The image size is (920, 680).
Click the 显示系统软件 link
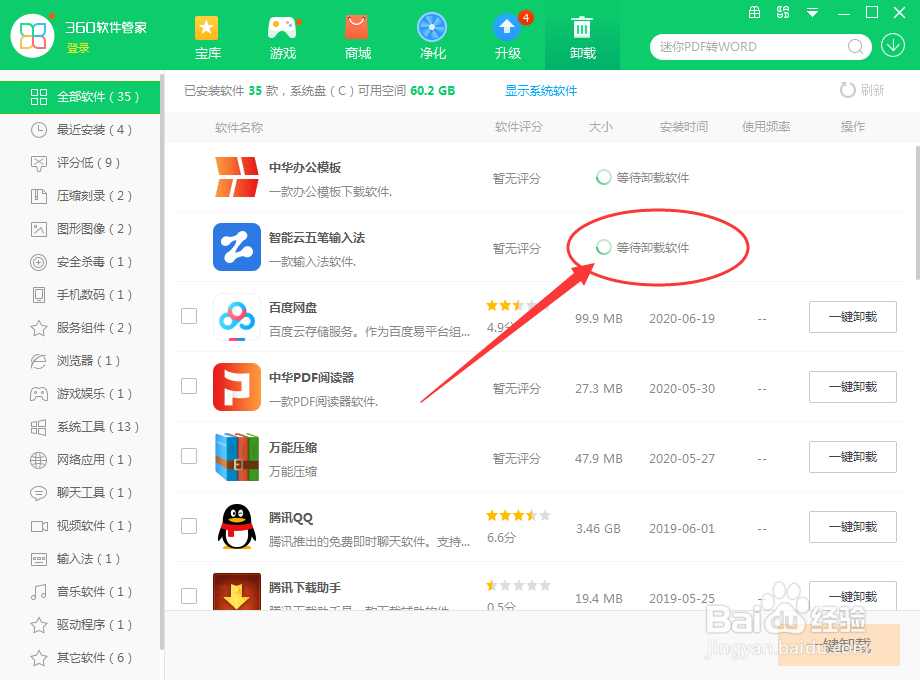point(541,90)
